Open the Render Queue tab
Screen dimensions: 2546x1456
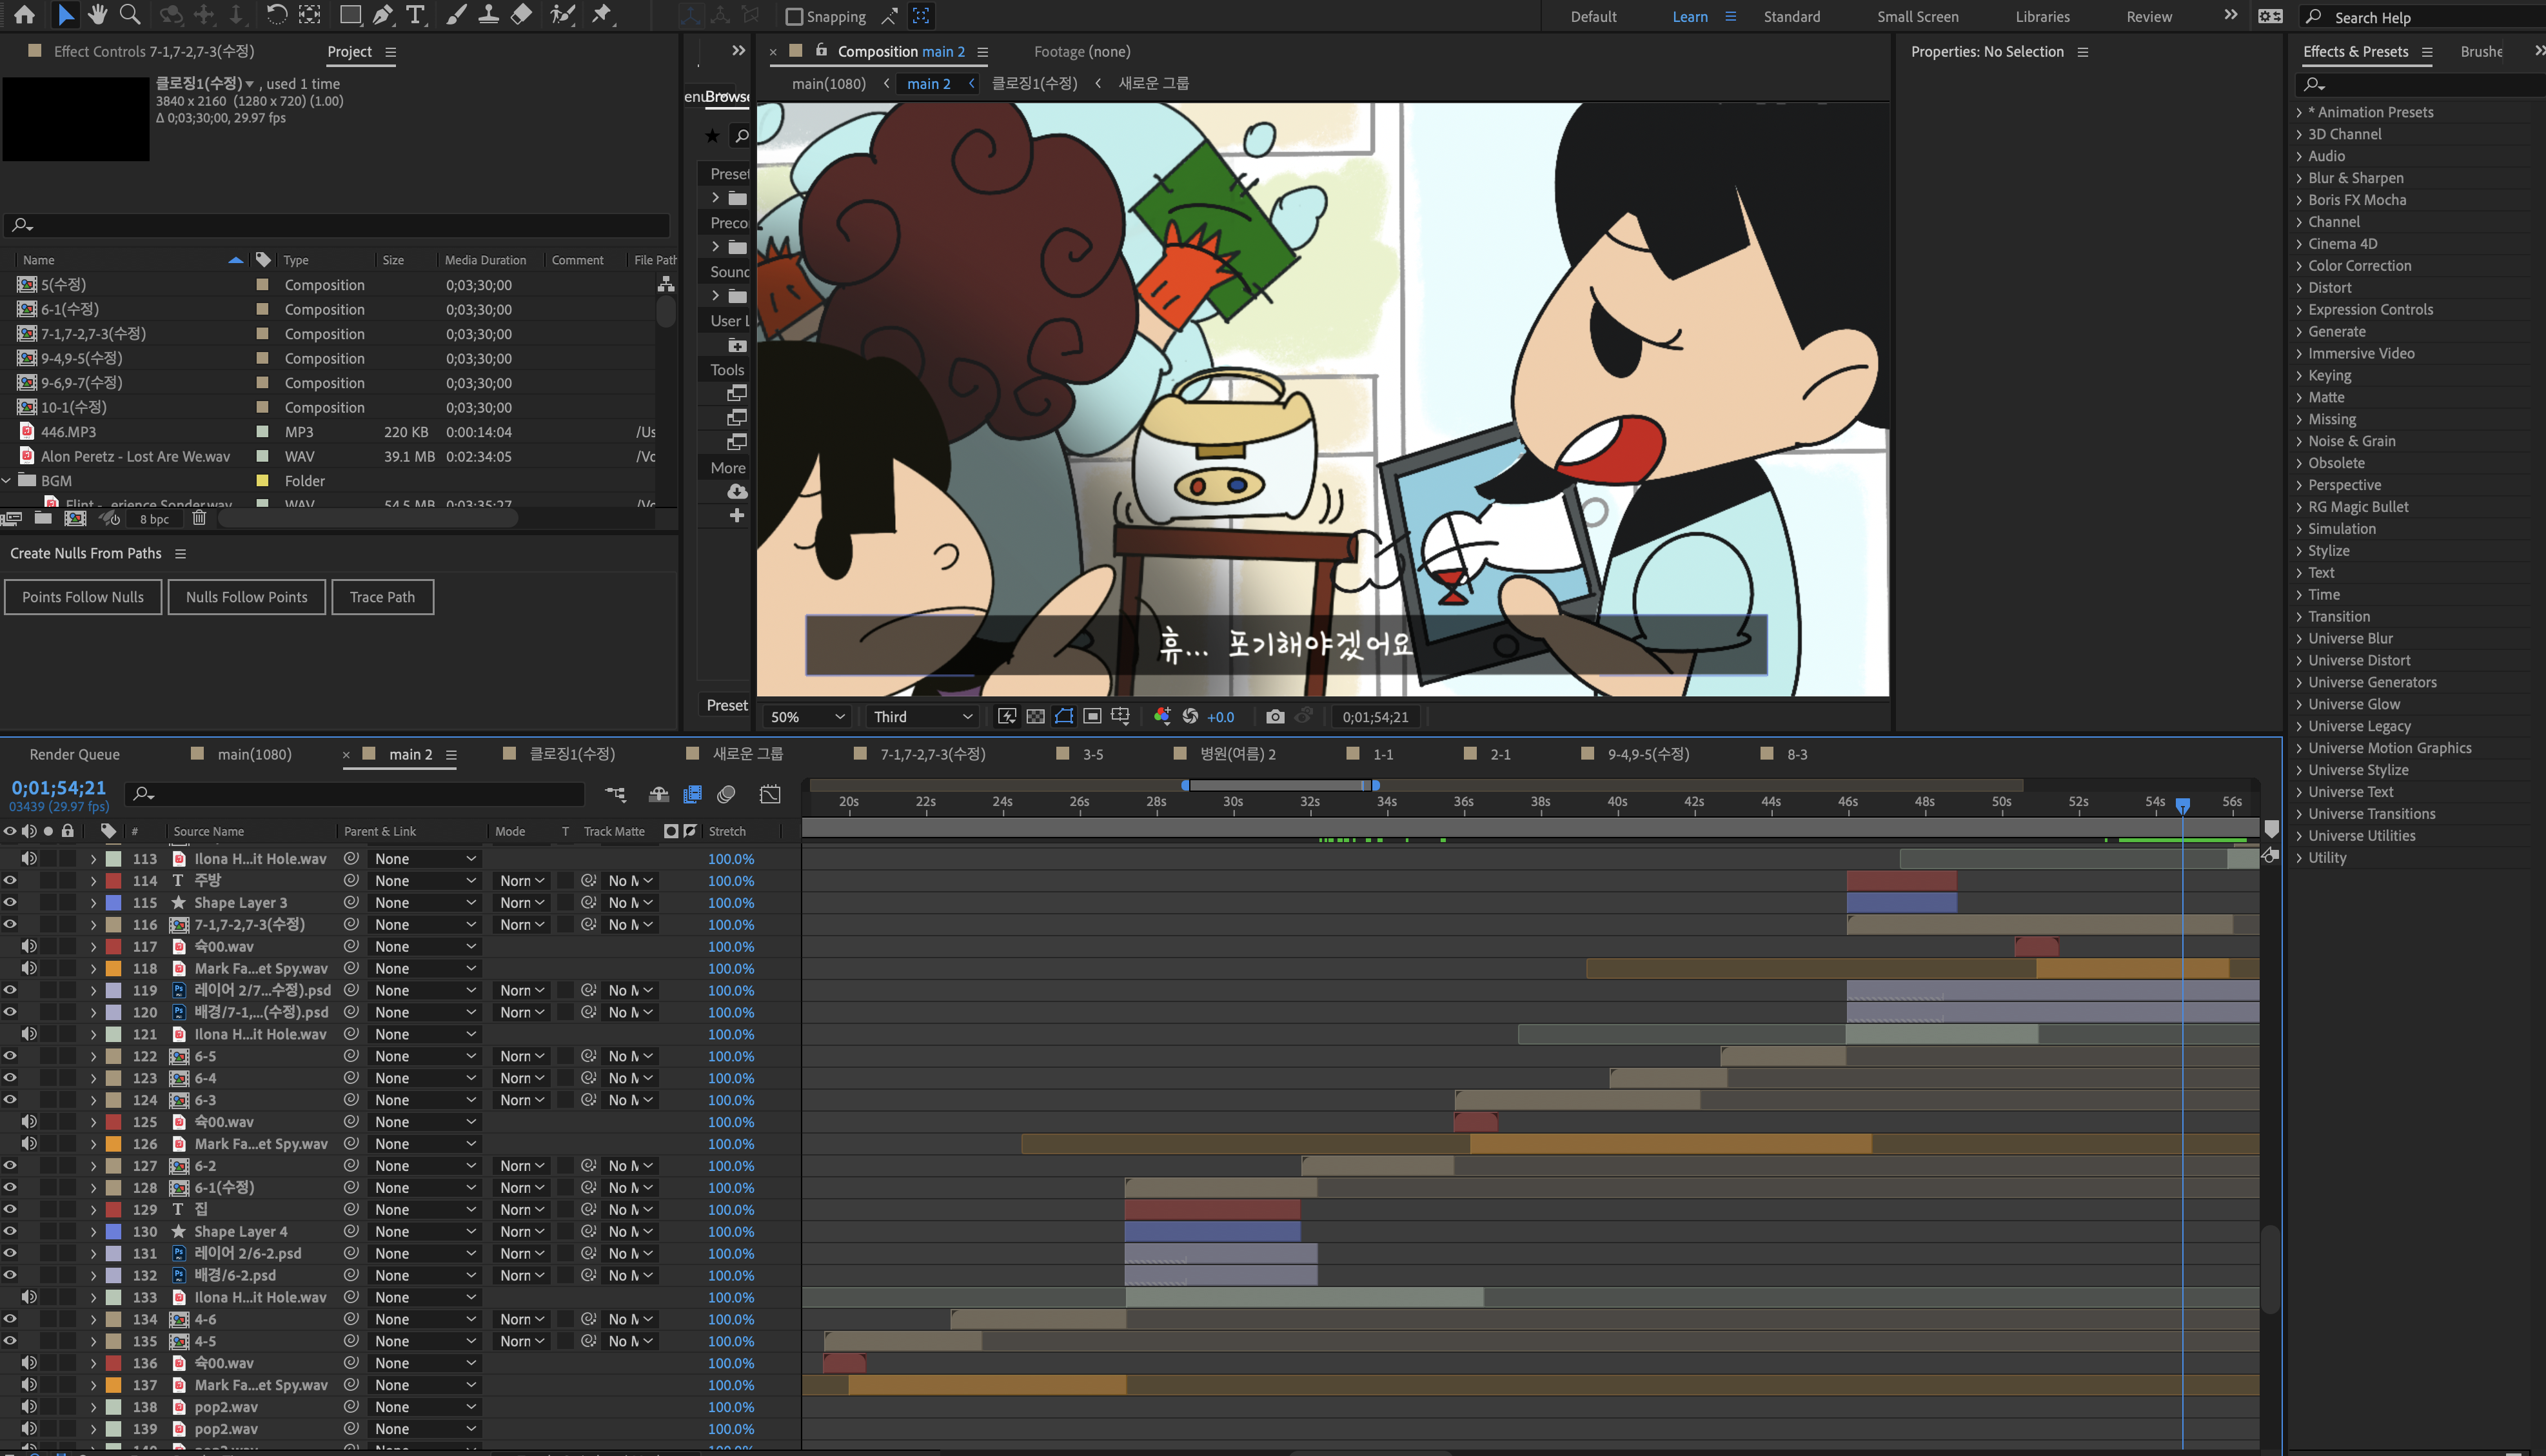click(74, 754)
